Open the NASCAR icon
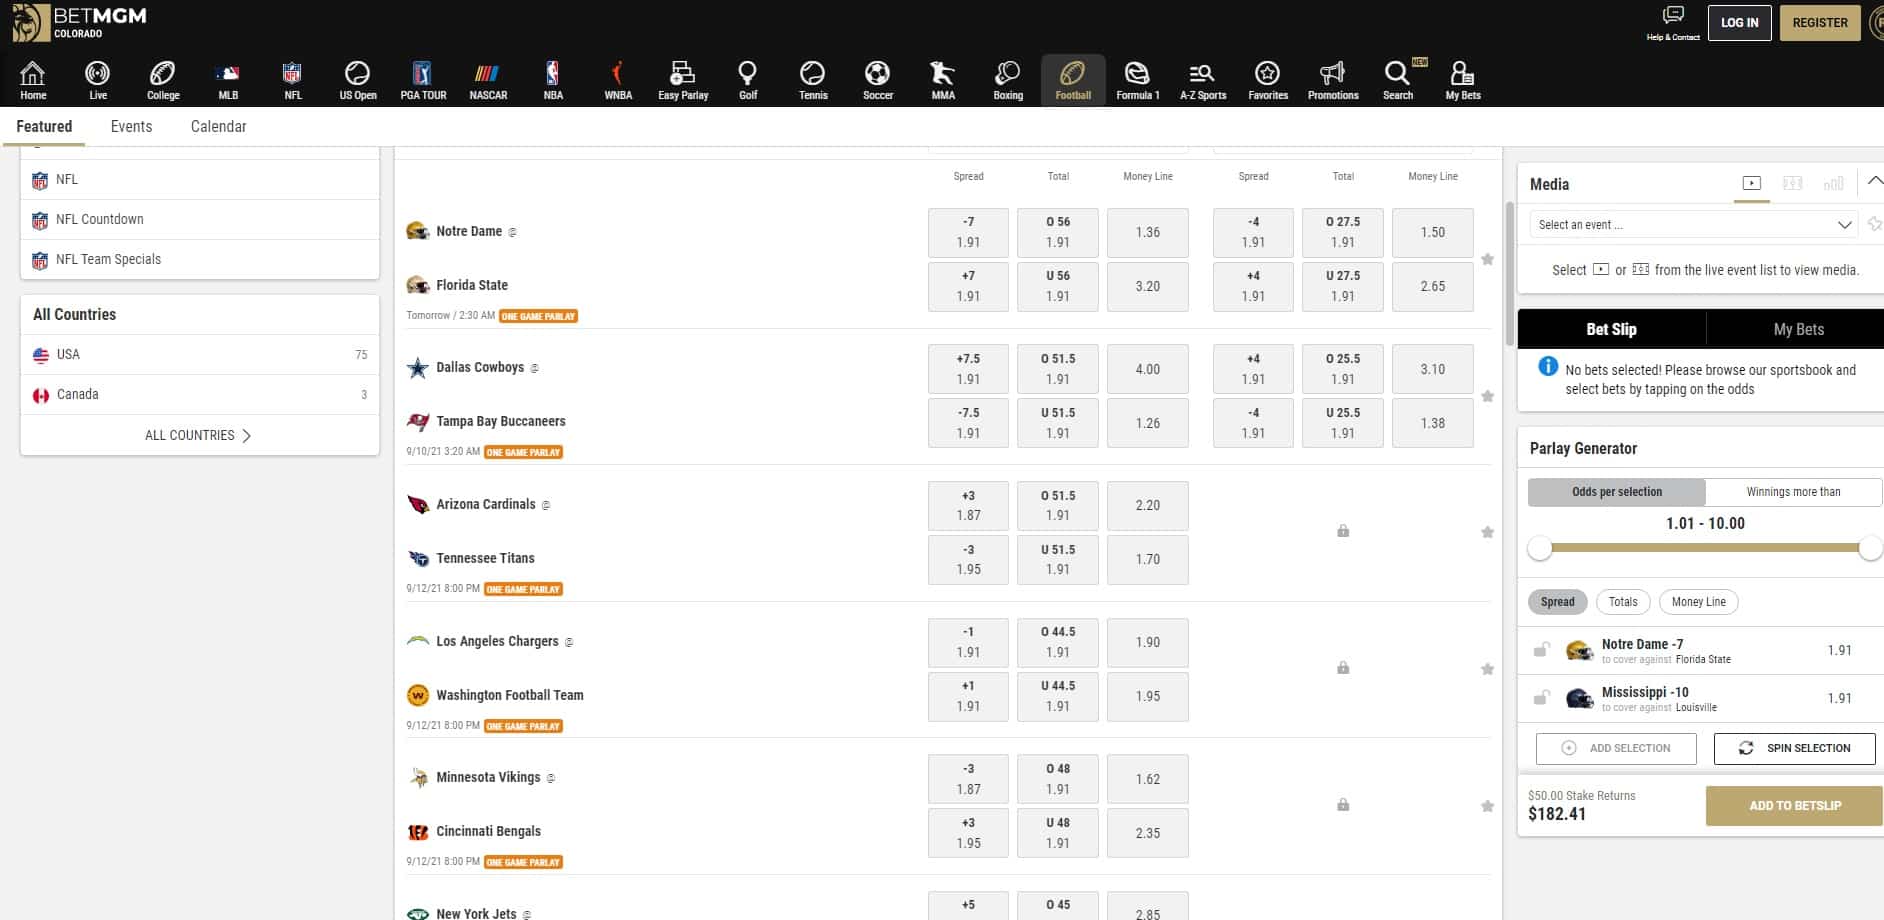The width and height of the screenshot is (1884, 920). (x=488, y=80)
